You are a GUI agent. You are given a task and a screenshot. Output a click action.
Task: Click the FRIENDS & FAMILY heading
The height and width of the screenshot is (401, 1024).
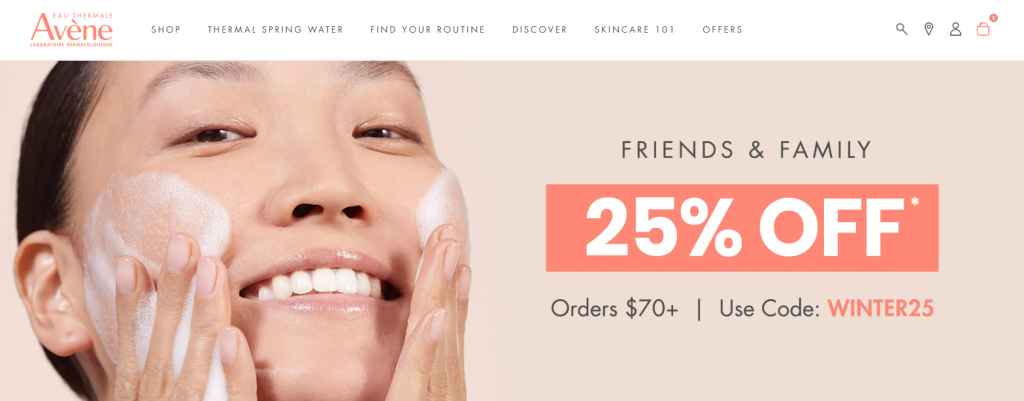click(746, 150)
